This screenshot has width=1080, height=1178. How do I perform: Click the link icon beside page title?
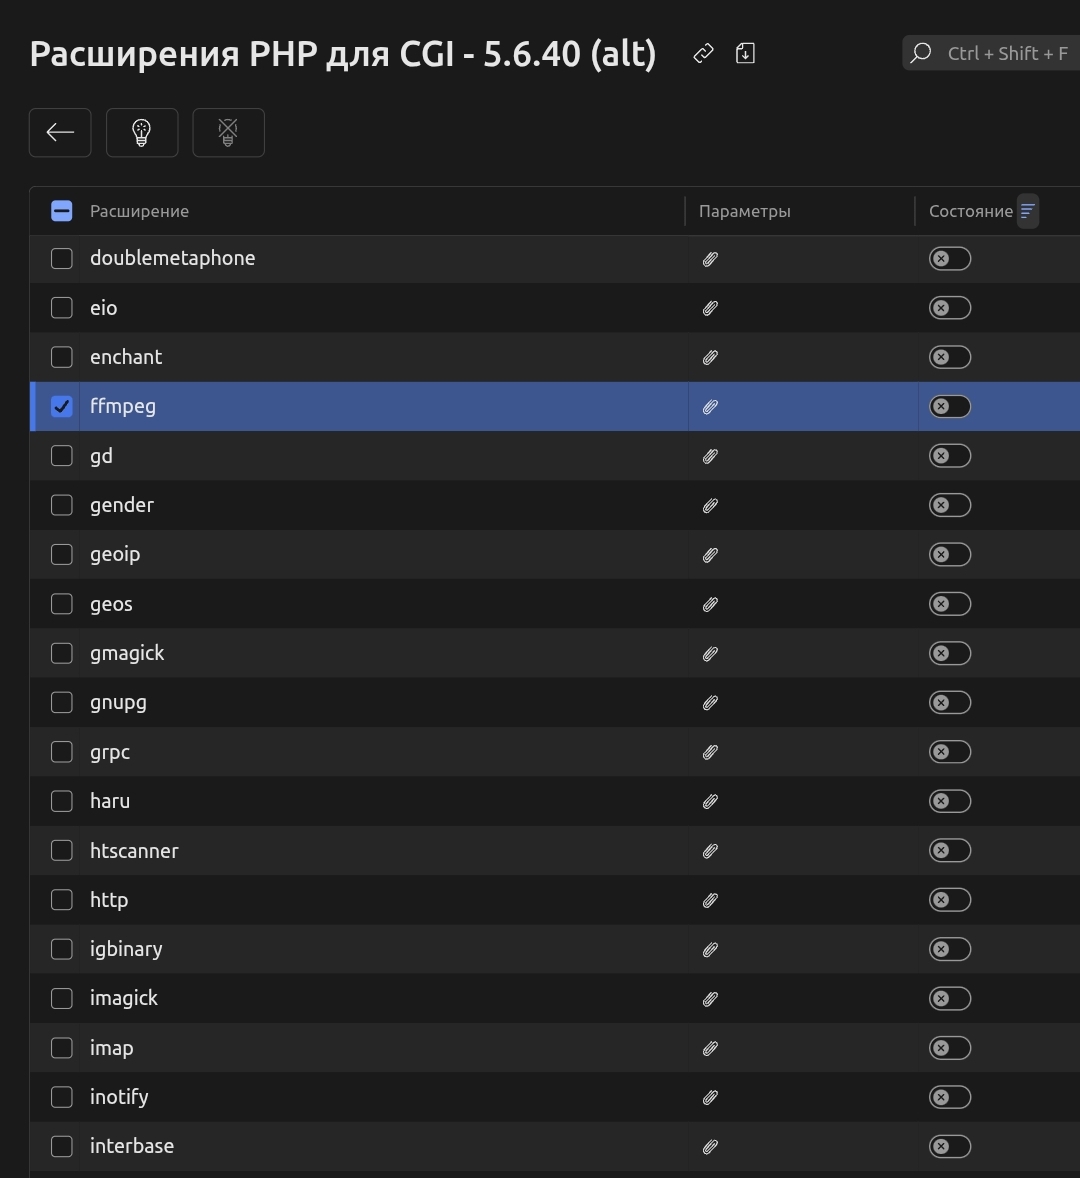point(704,54)
